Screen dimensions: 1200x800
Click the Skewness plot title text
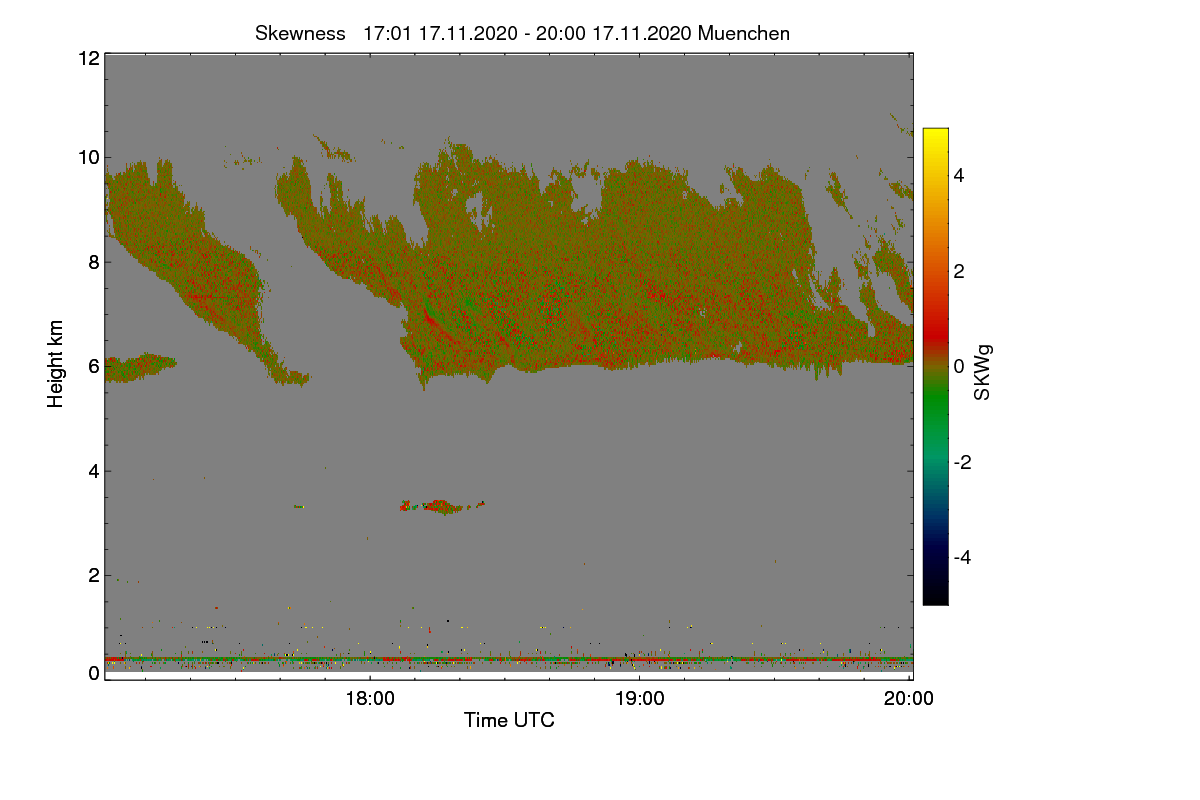522,33
